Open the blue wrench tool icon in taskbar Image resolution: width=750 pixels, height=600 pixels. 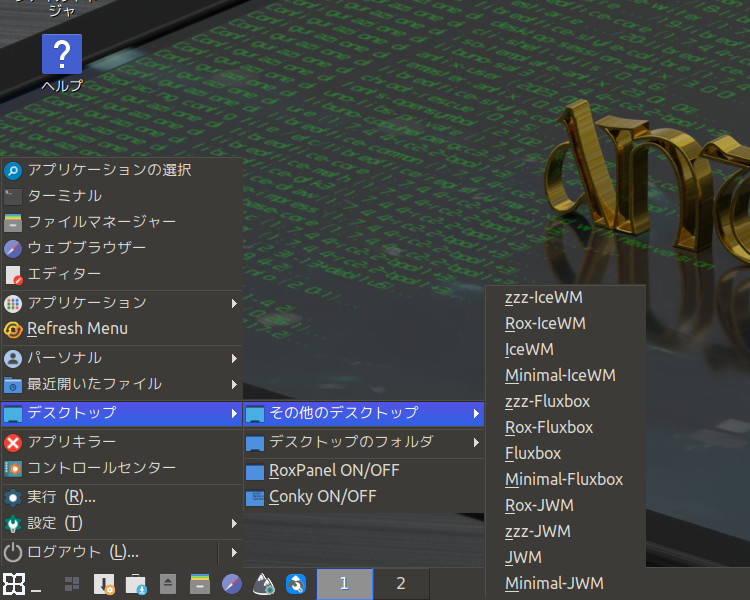pyautogui.click(x=296, y=584)
